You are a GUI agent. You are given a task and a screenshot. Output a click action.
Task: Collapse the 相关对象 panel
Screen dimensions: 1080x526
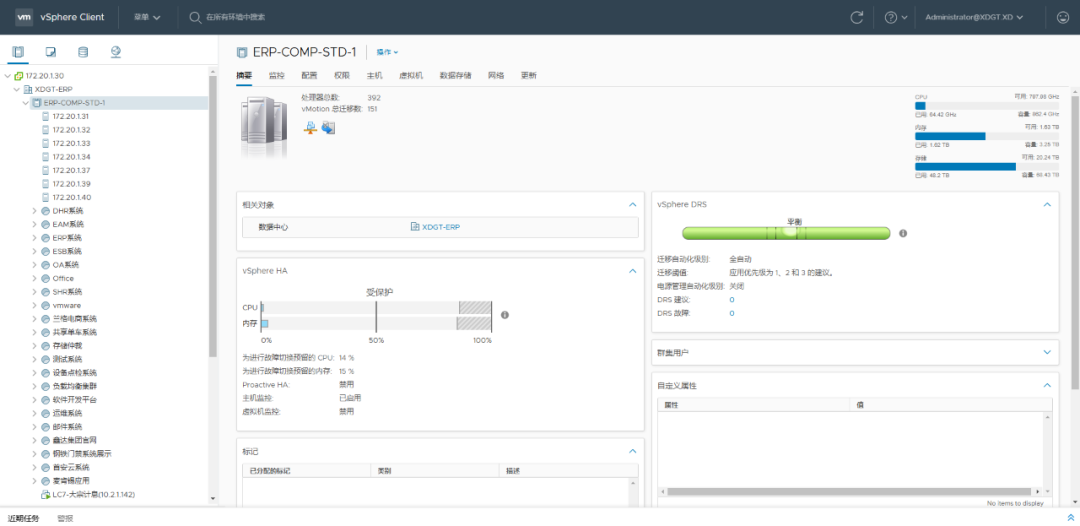click(x=632, y=204)
